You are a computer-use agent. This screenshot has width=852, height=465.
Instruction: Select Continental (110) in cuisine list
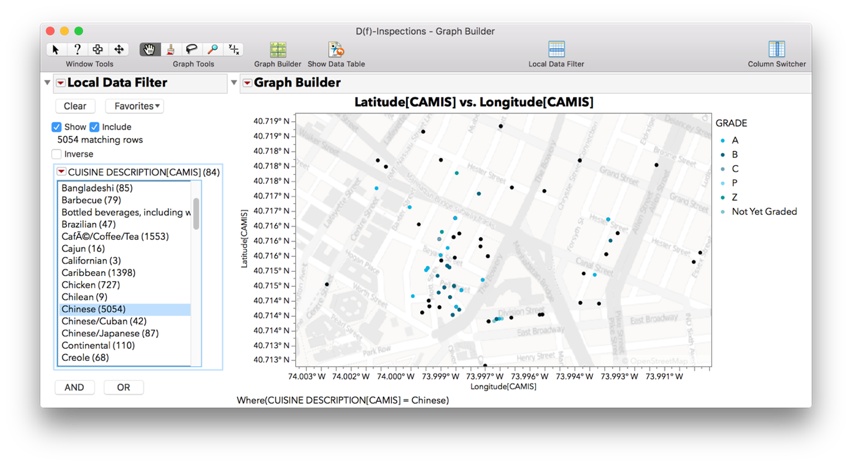click(124, 345)
